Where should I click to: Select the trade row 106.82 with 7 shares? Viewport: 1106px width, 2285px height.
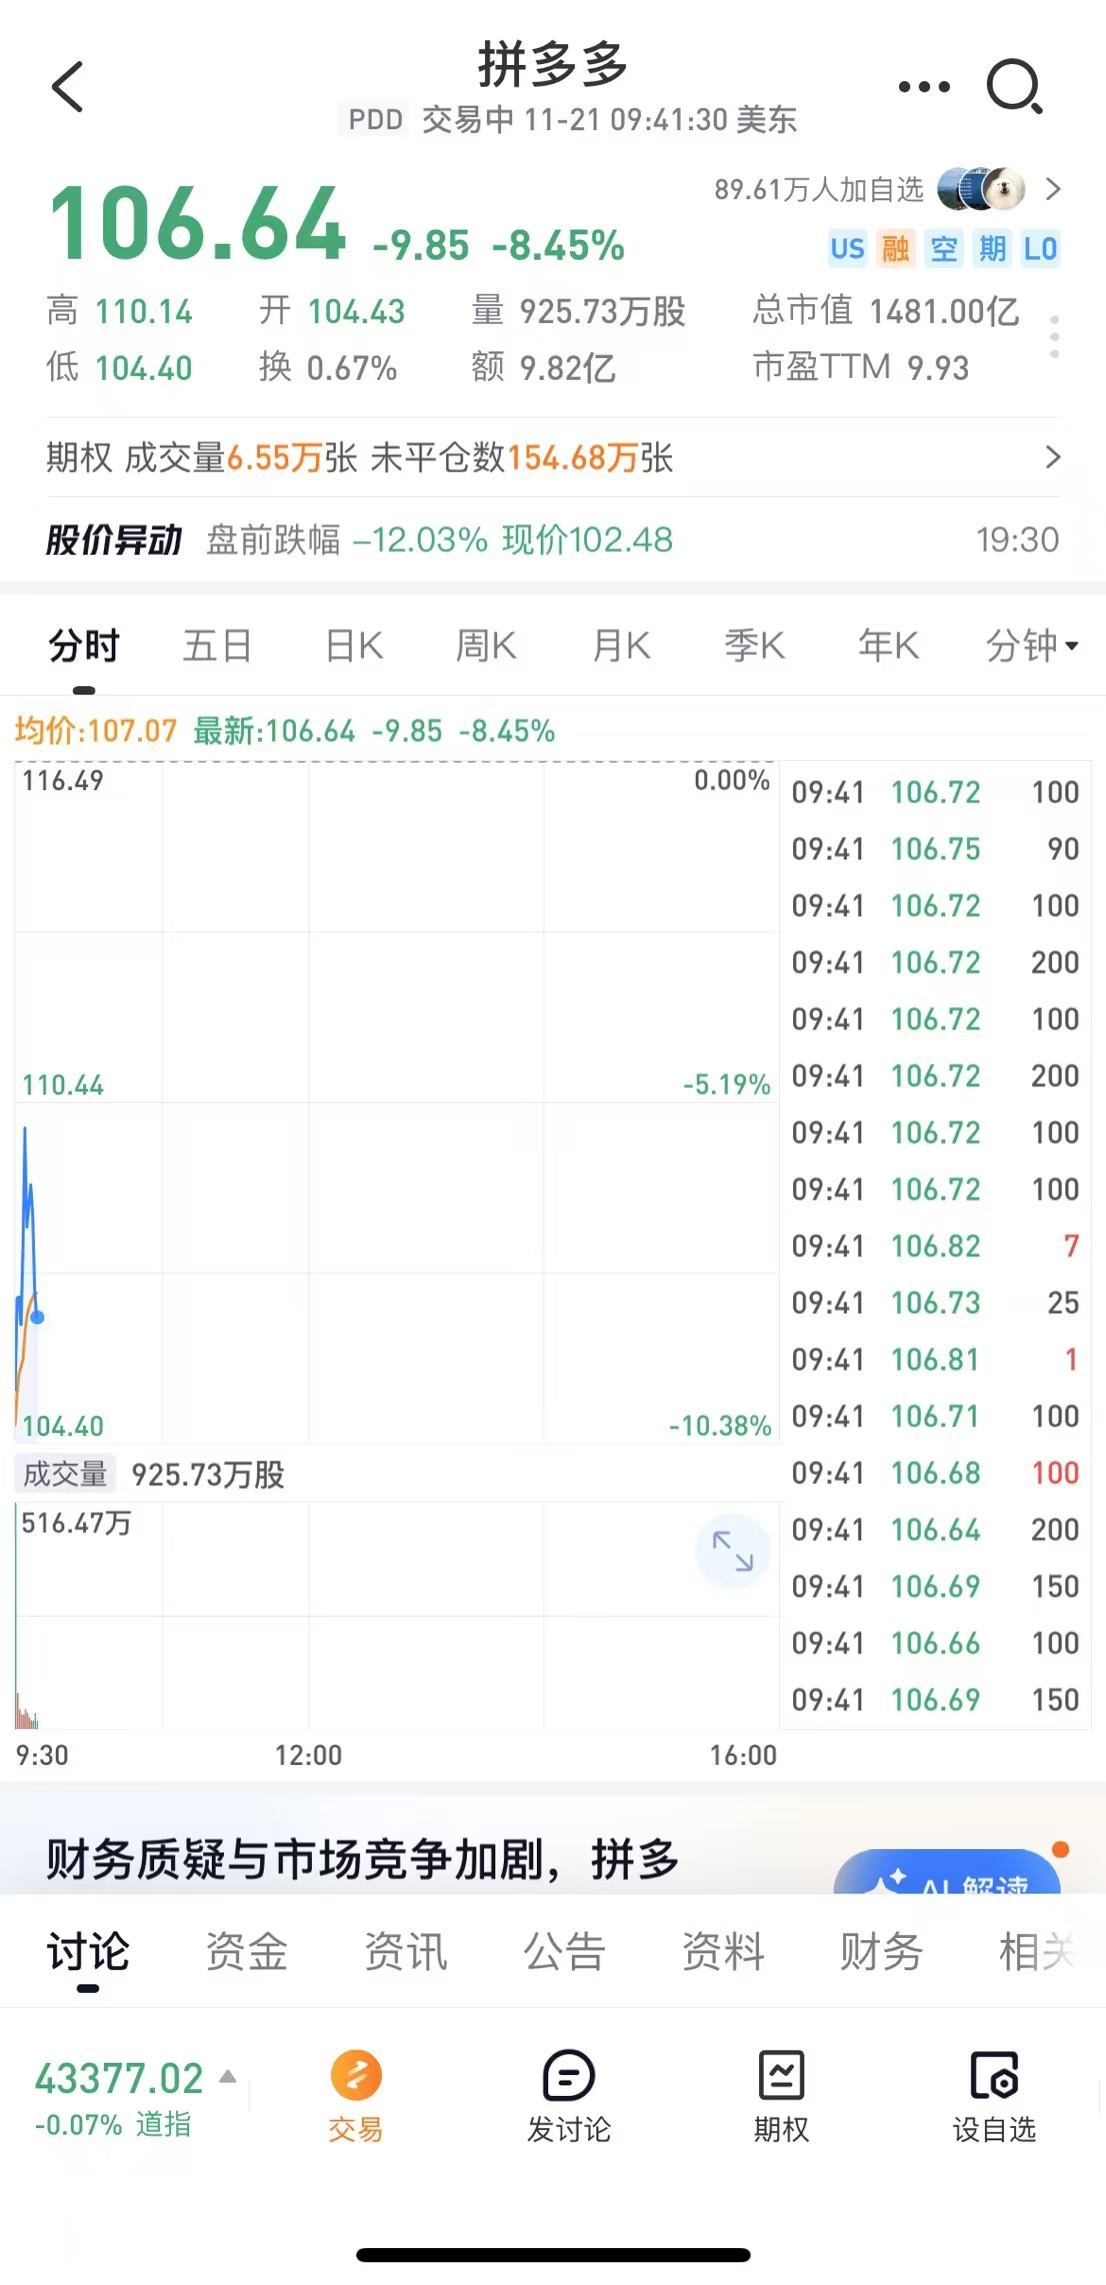tap(935, 1246)
